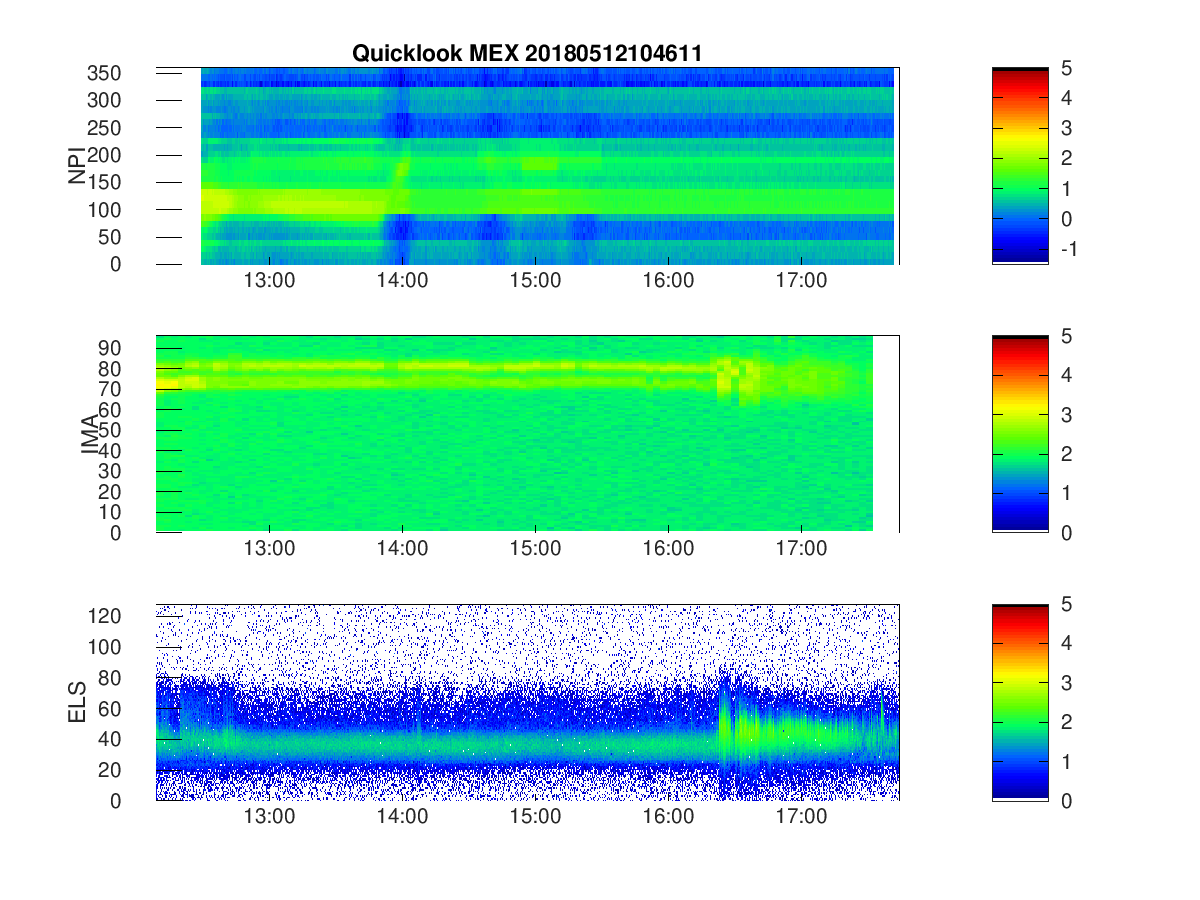Click the ELS panel colorbar
Viewport: 1200px width, 900px height.
(1020, 702)
